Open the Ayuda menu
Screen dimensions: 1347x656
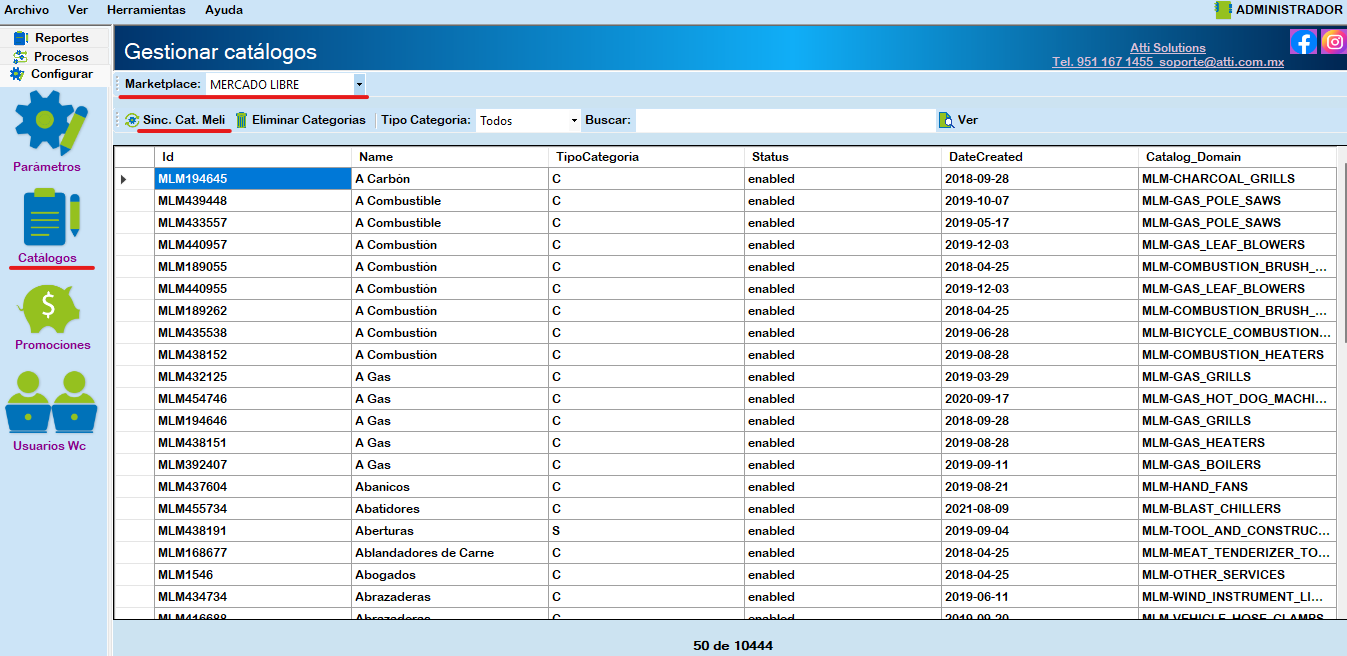(x=223, y=9)
